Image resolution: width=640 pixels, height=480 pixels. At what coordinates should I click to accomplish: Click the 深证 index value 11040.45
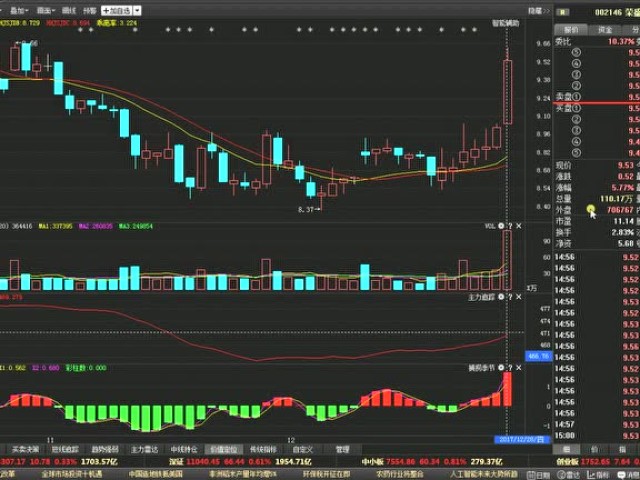pyautogui.click(x=203, y=462)
